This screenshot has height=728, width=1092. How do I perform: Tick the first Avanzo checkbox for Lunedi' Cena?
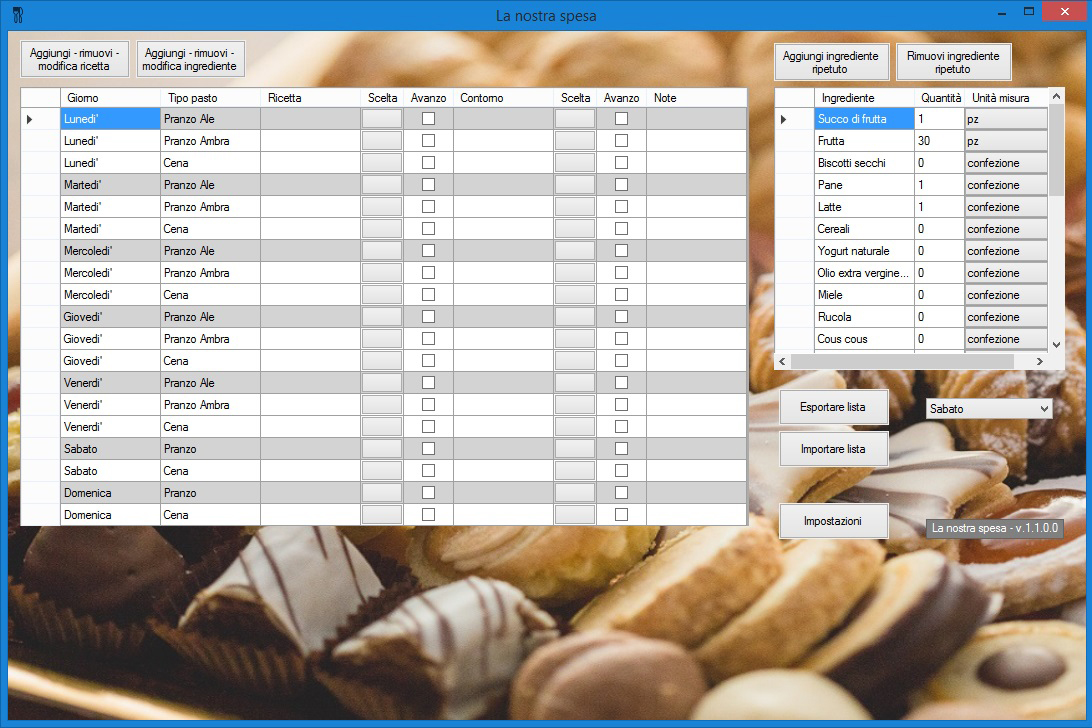point(428,163)
